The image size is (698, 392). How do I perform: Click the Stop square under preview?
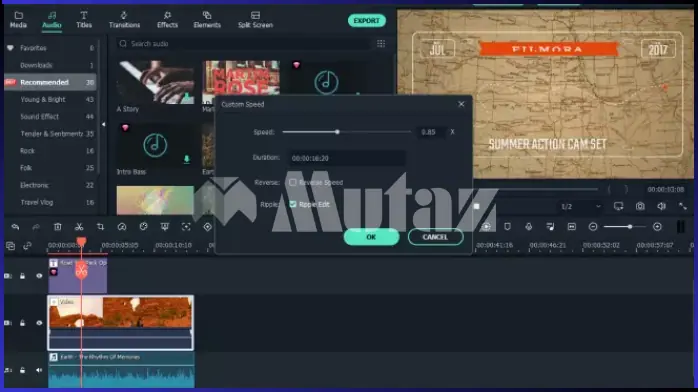click(x=477, y=206)
